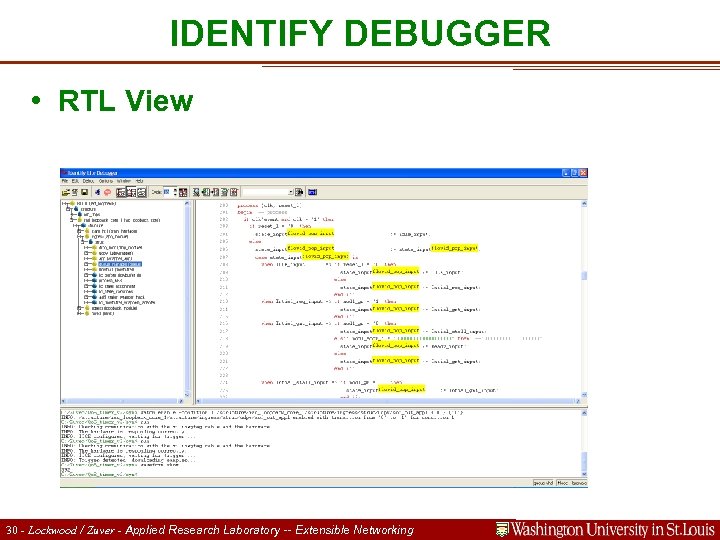Screen dimensions: 720x540
Task: Click the blue rectangular icon at toolbar end
Action: pos(312,192)
